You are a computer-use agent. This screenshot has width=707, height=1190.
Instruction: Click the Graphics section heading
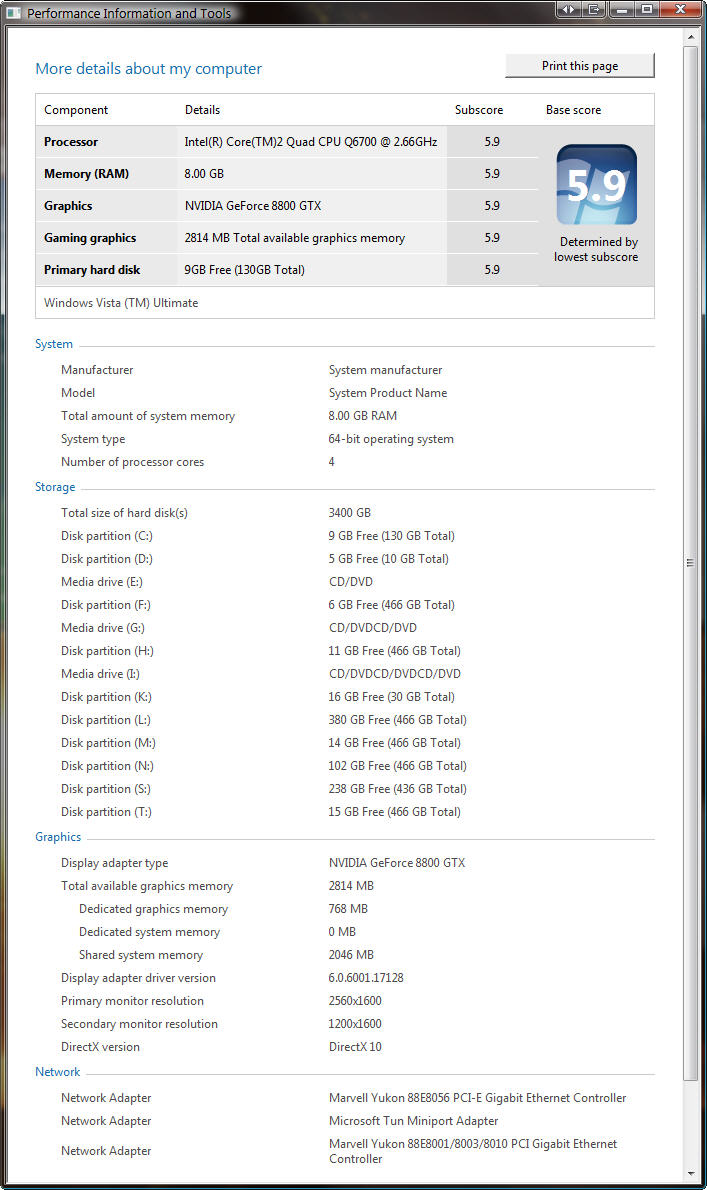(58, 836)
